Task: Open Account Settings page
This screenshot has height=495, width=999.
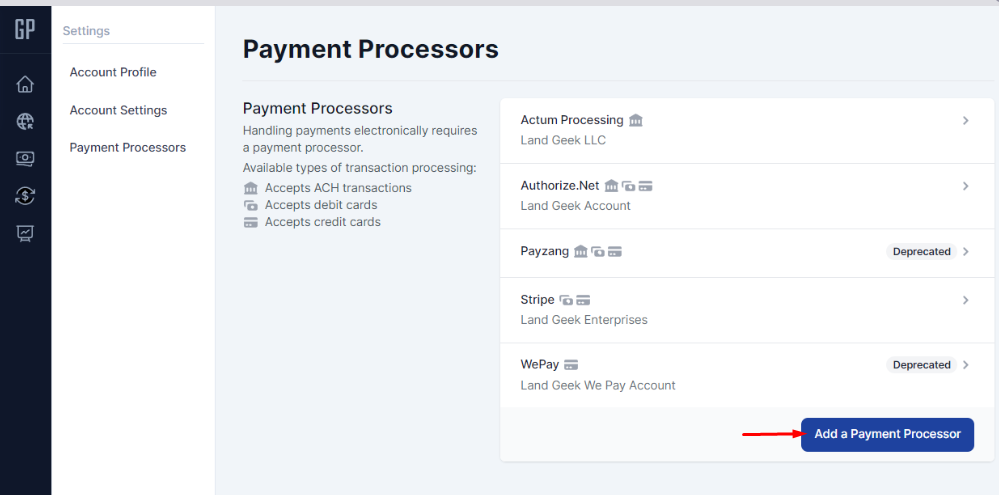Action: (119, 110)
